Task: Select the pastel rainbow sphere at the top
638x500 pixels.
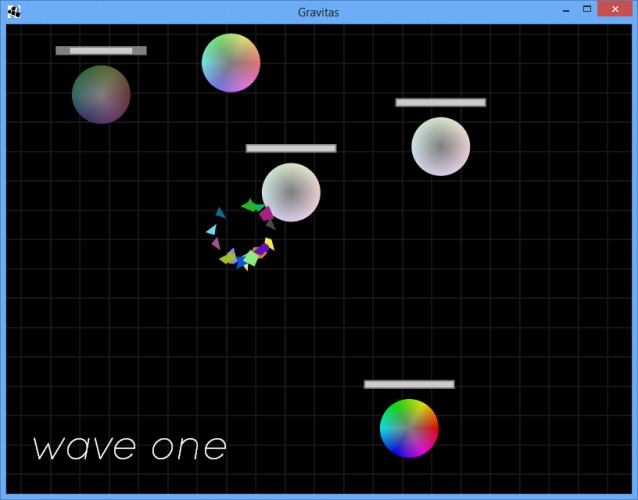Action: coord(231,63)
